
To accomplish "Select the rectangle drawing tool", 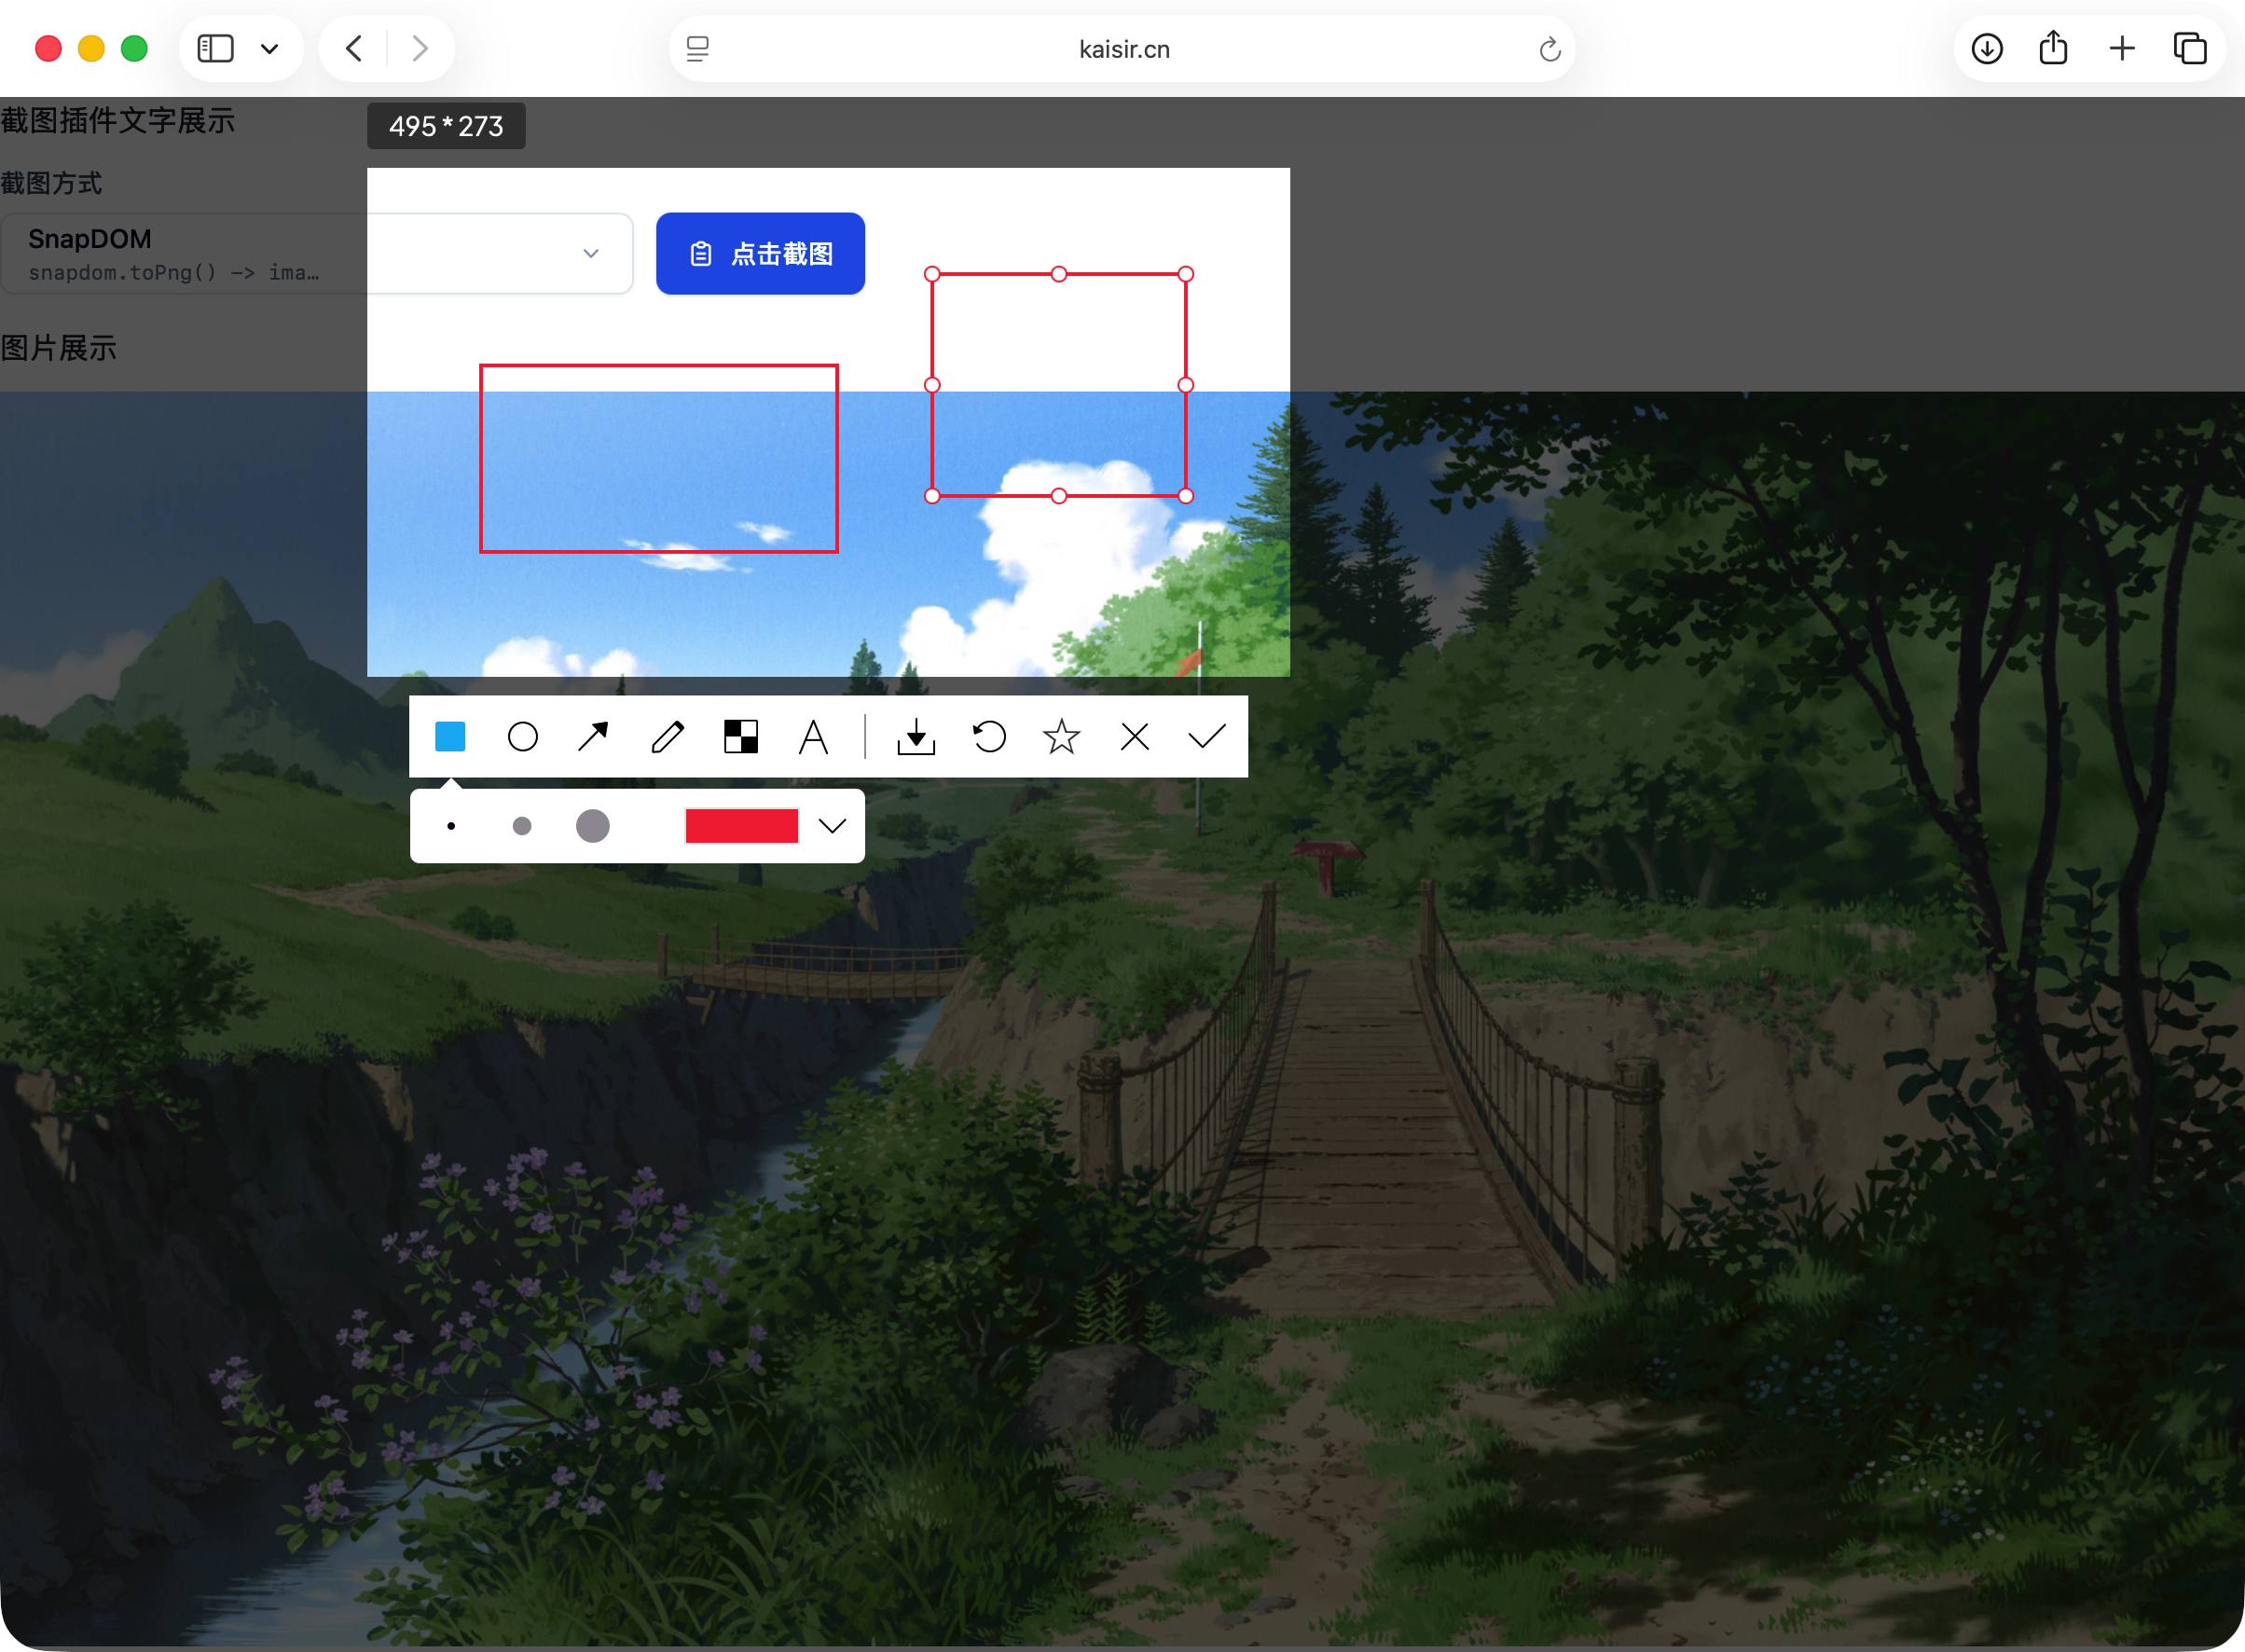I will coord(450,737).
